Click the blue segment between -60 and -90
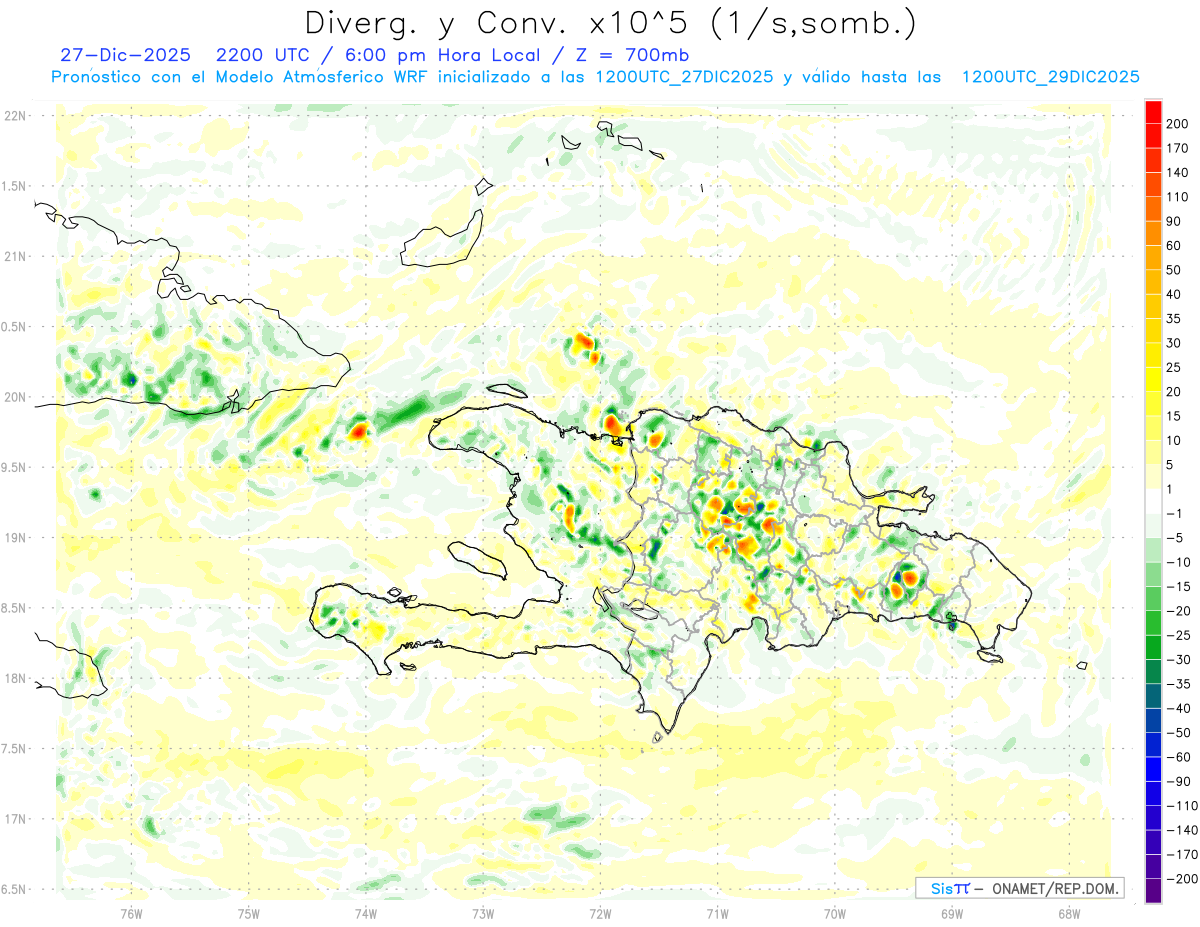 tap(1154, 768)
